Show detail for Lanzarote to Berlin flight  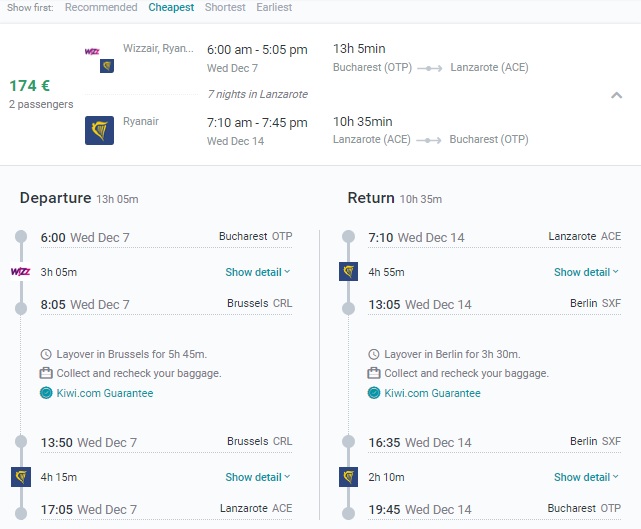(x=586, y=272)
